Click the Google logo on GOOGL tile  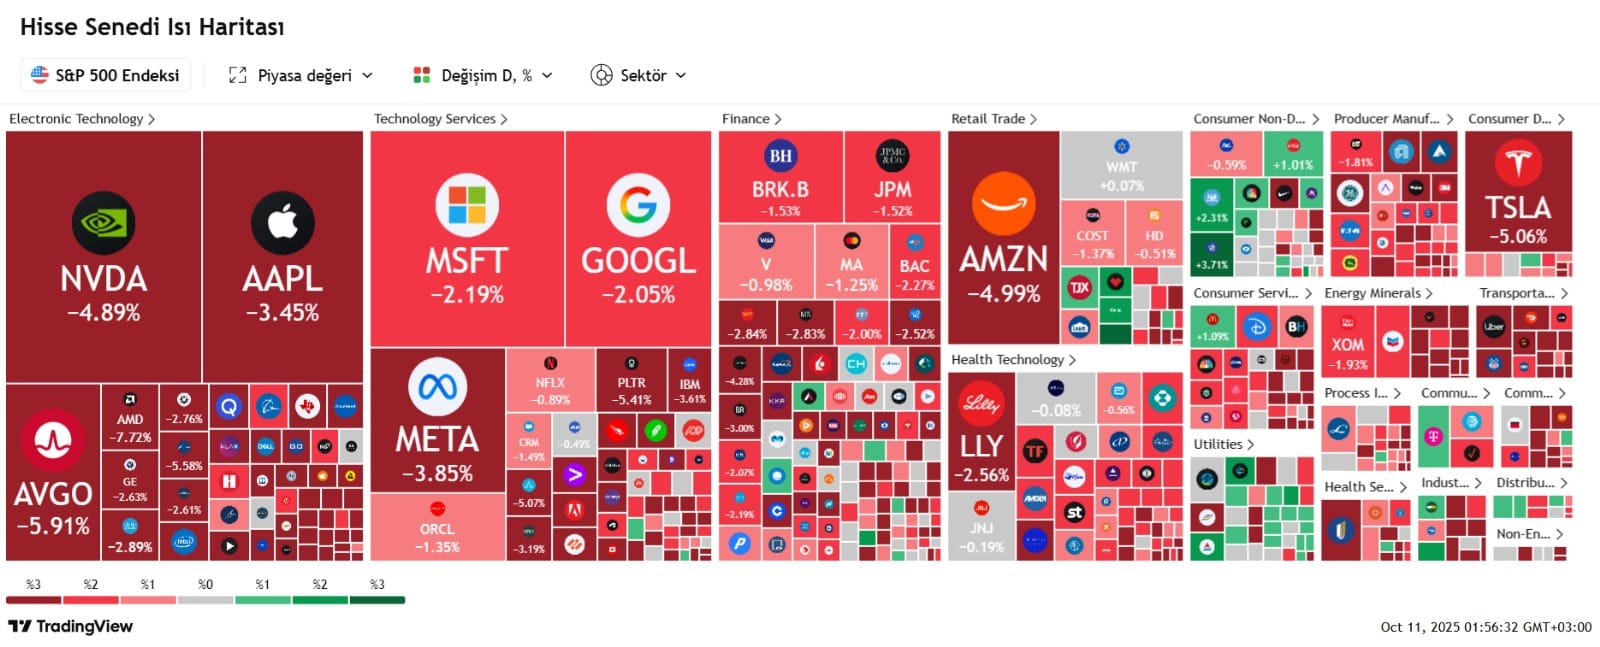[x=638, y=205]
